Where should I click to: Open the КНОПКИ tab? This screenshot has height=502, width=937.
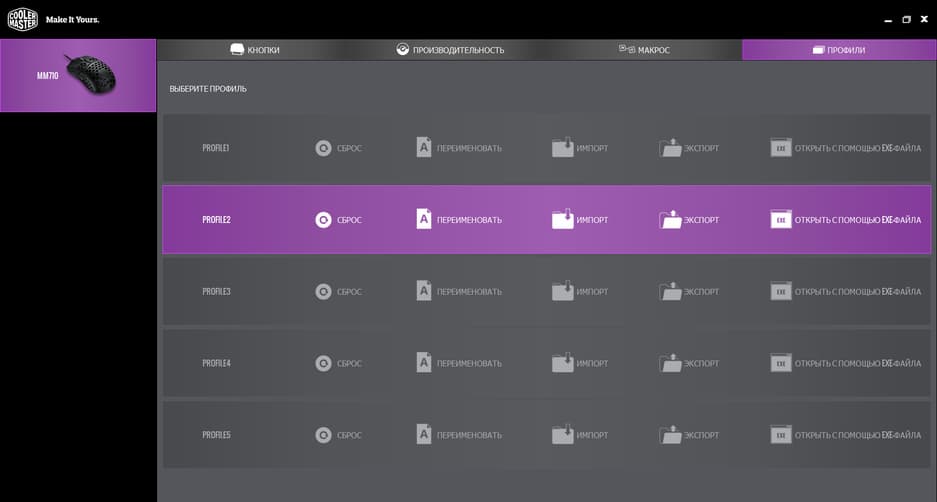click(x=255, y=50)
